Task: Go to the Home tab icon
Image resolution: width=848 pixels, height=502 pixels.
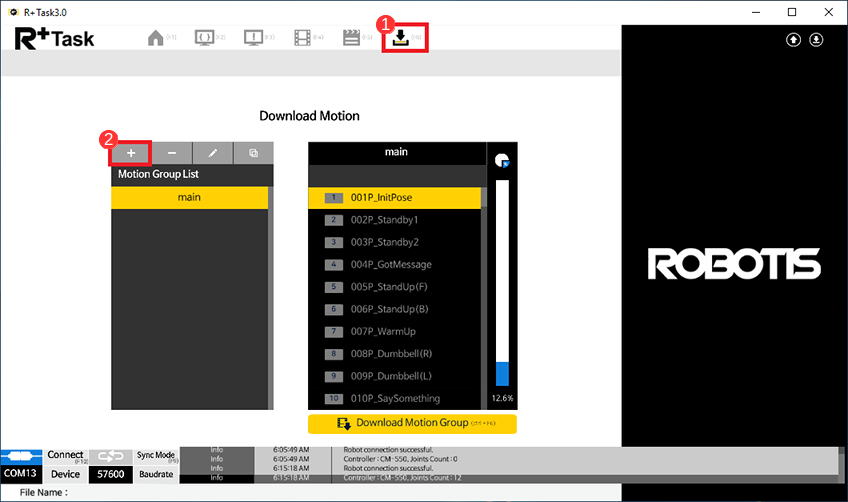Action: (155, 38)
